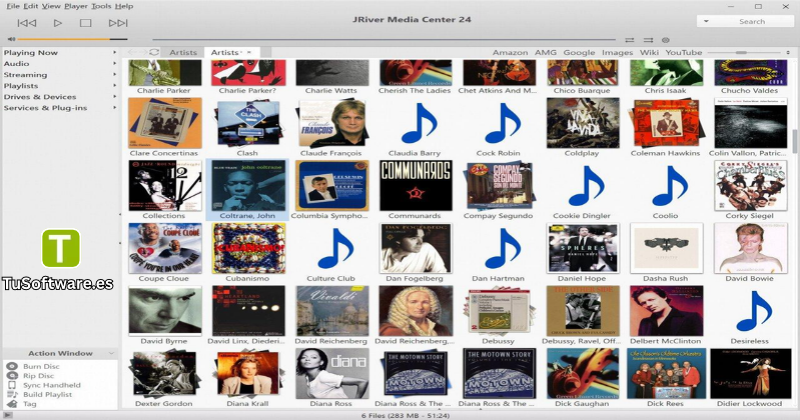The width and height of the screenshot is (800, 420).
Task: Select the Culture Club music note icon
Action: [x=335, y=249]
